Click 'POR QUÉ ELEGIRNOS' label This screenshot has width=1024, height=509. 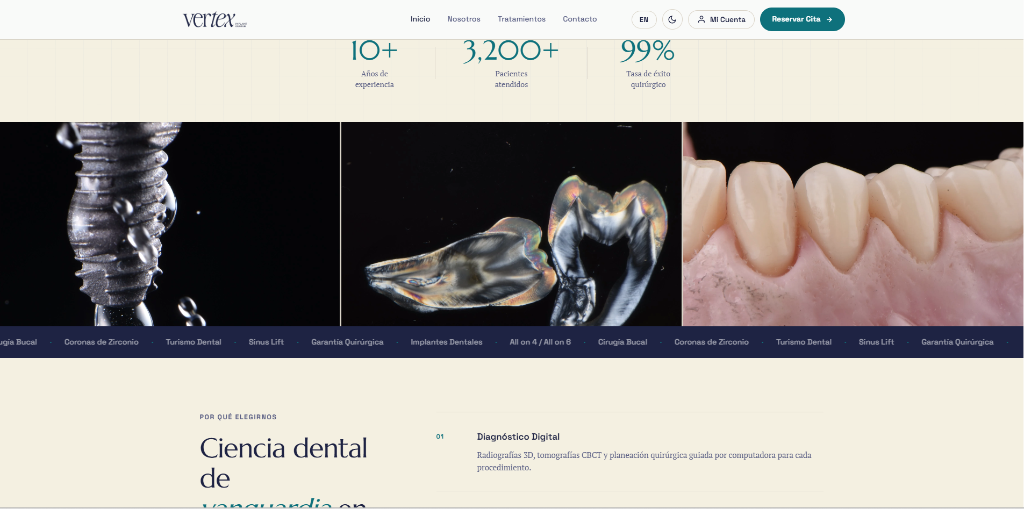(x=238, y=417)
